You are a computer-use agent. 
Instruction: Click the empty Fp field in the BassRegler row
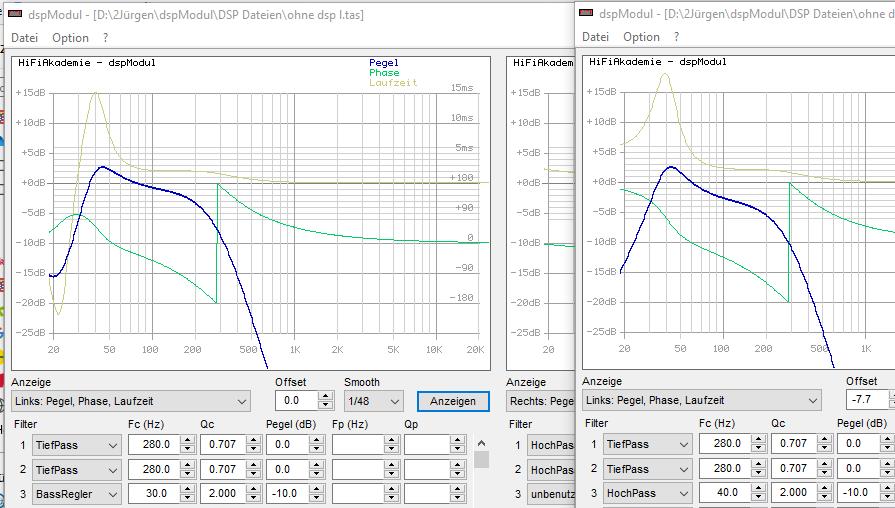tap(357, 494)
